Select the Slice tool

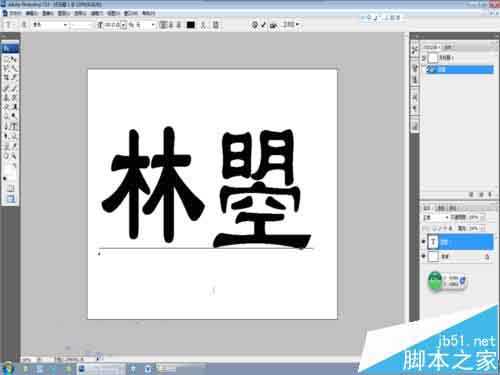[x=14, y=77]
